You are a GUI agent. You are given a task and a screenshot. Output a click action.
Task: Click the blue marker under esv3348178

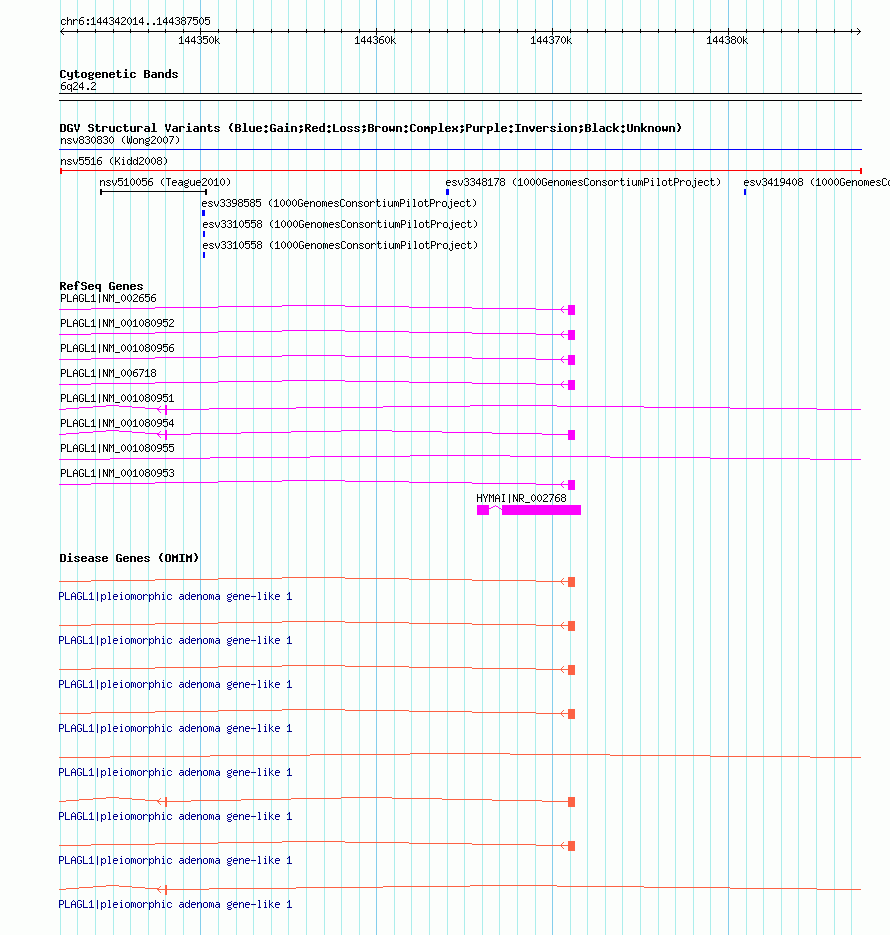pos(448,192)
